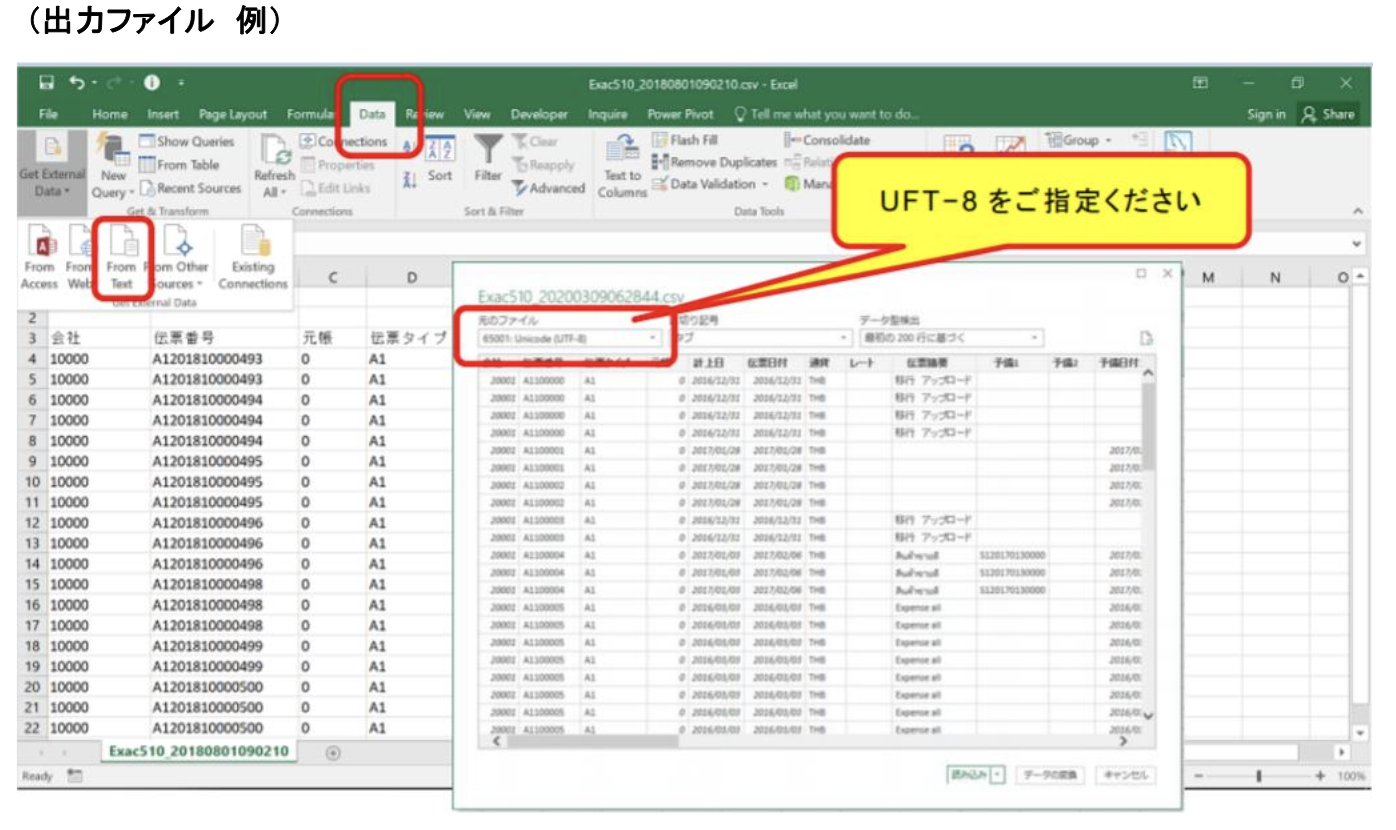
Task: Click the 読み込み (Load) button
Action: pos(967,775)
